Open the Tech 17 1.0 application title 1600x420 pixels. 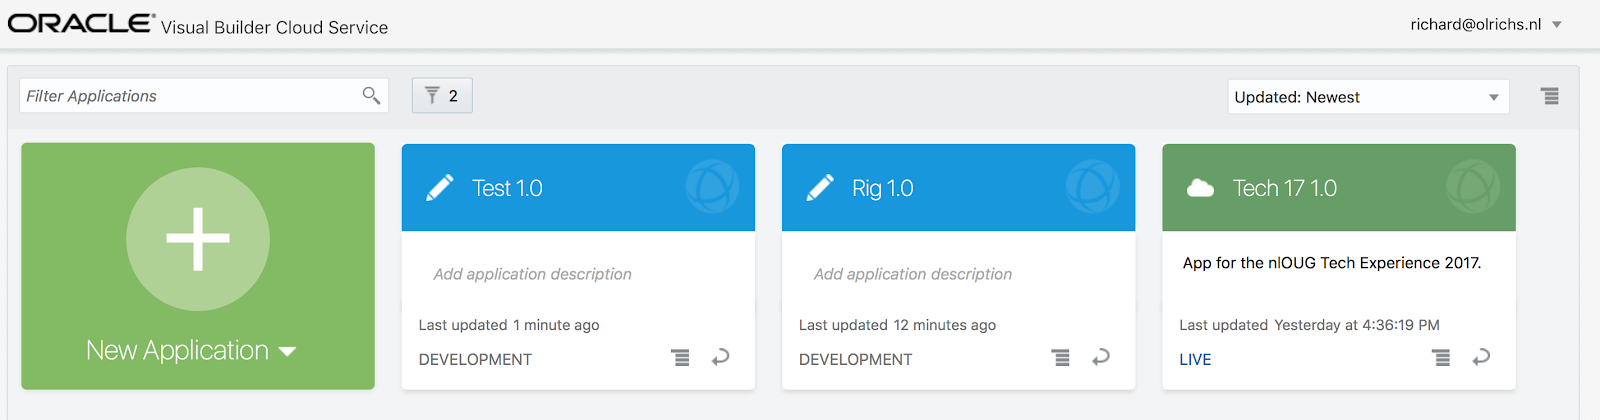1285,188
